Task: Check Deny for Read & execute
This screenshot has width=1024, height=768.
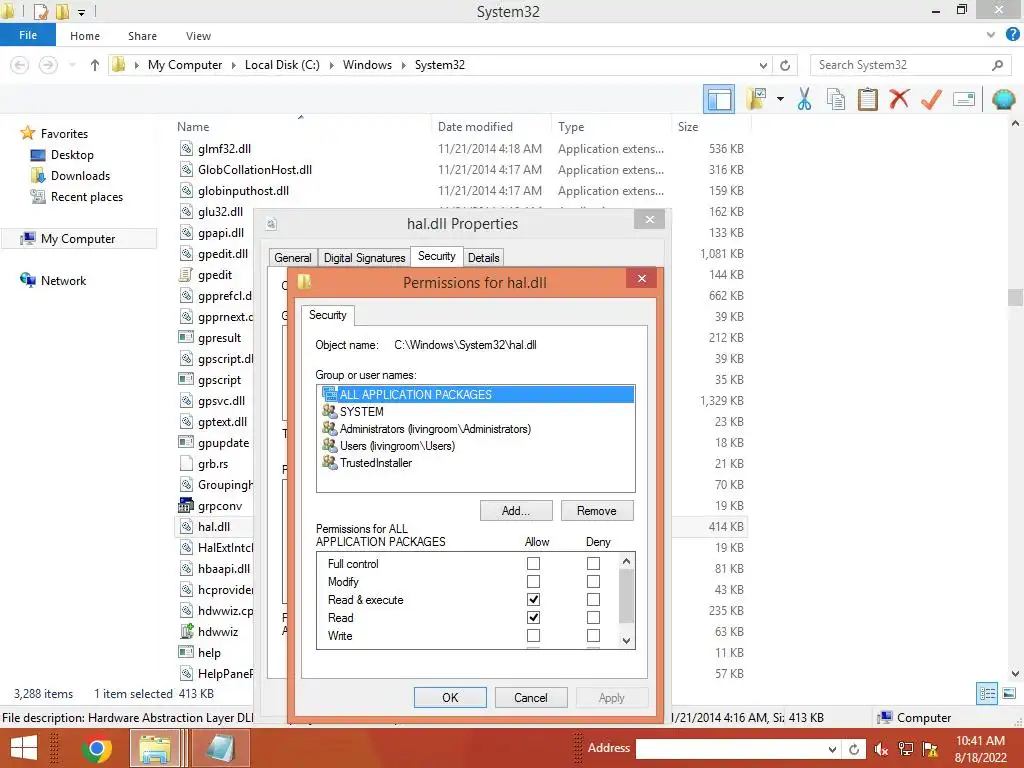Action: tap(593, 600)
